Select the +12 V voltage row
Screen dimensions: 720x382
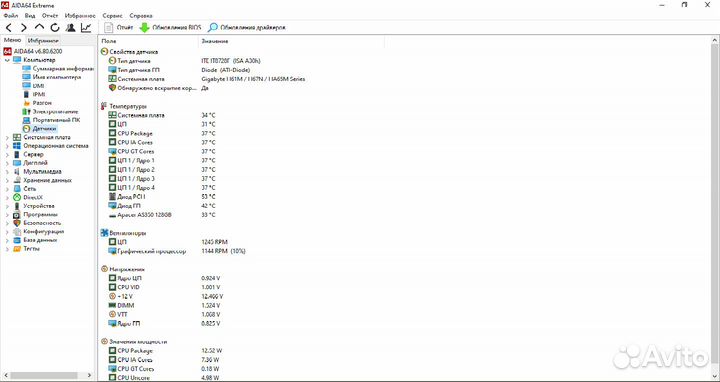(166, 296)
